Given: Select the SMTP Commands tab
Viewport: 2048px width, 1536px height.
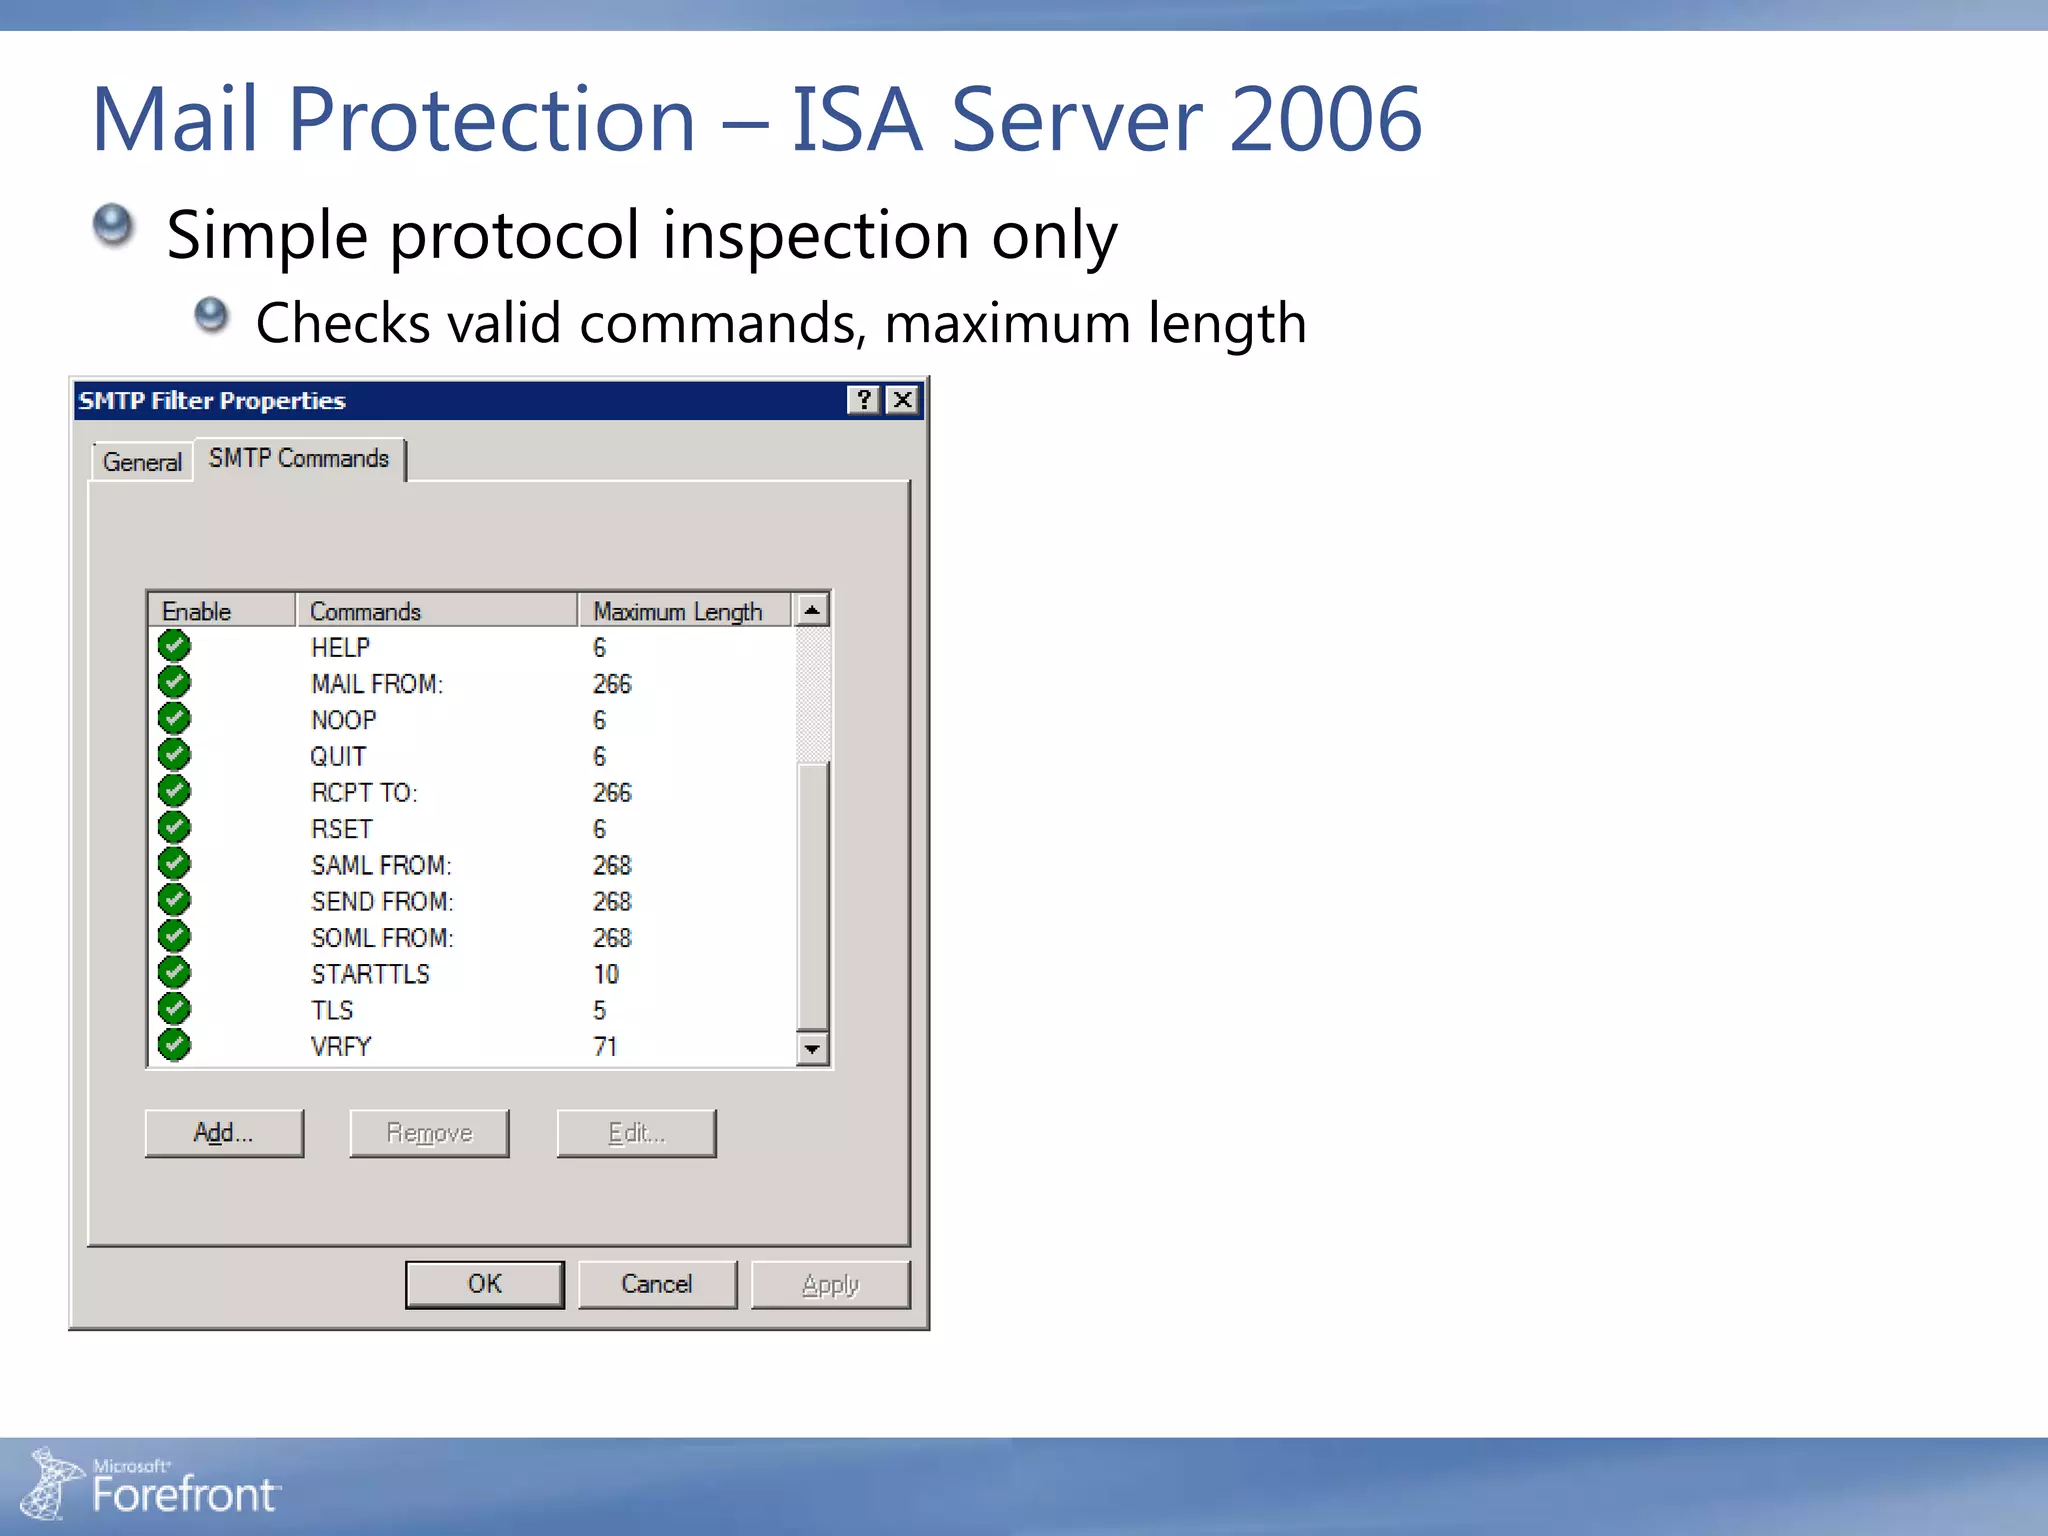Looking at the screenshot, I should (x=299, y=458).
